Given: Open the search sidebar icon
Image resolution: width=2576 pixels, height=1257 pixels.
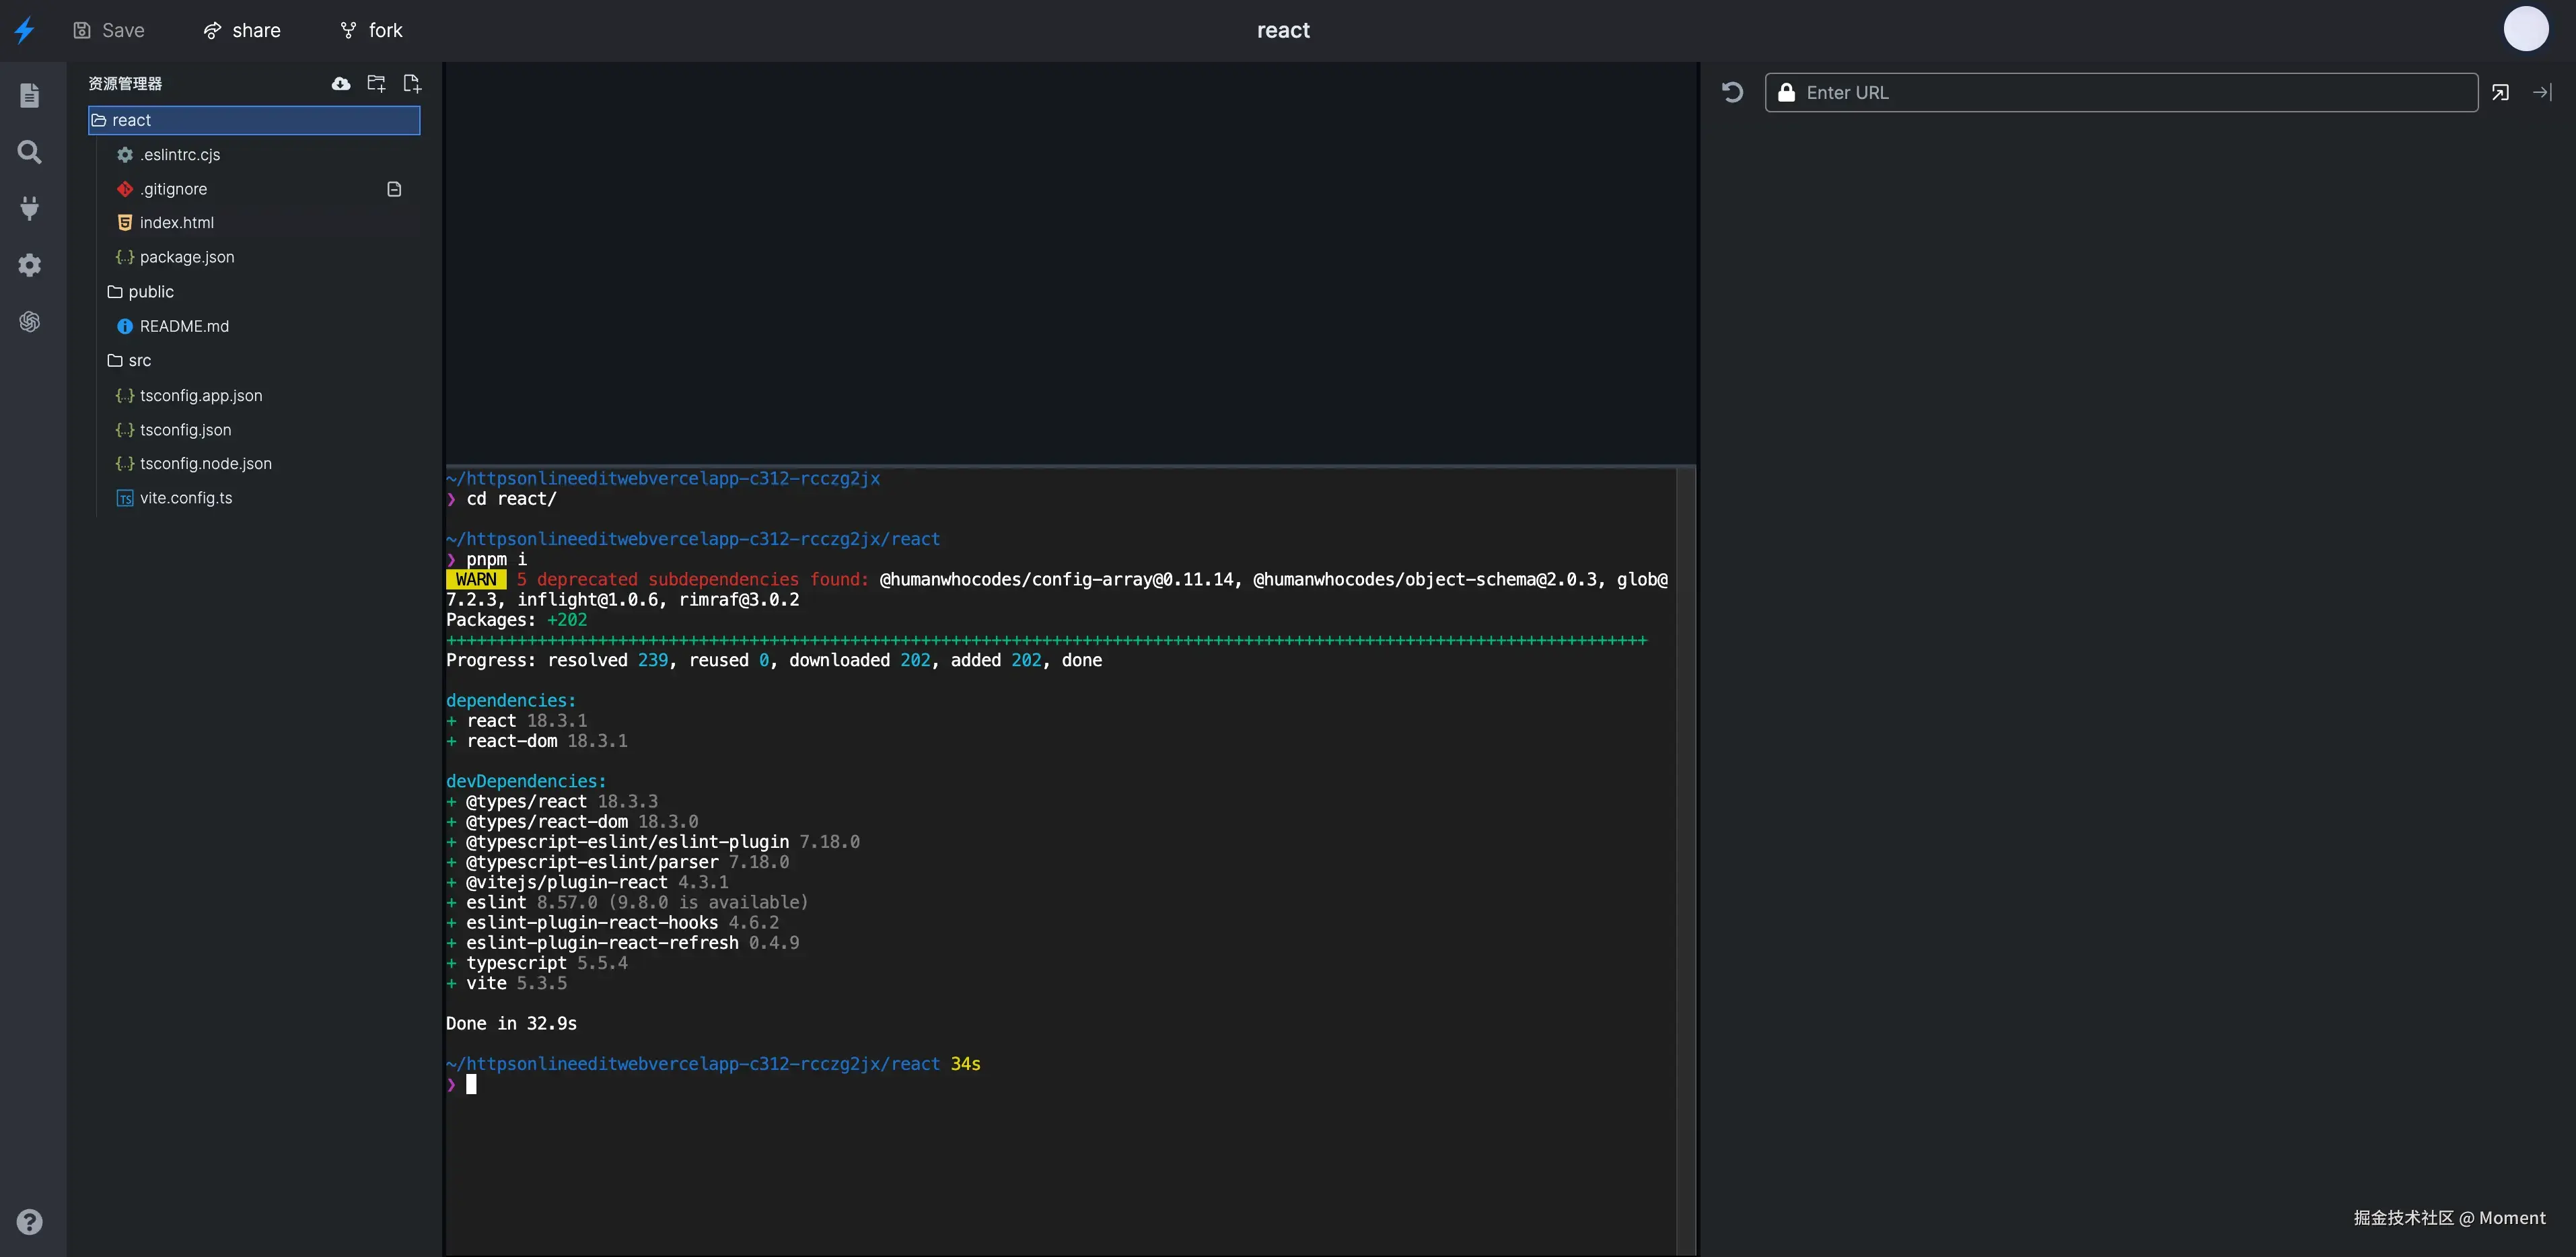Looking at the screenshot, I should coord(30,152).
